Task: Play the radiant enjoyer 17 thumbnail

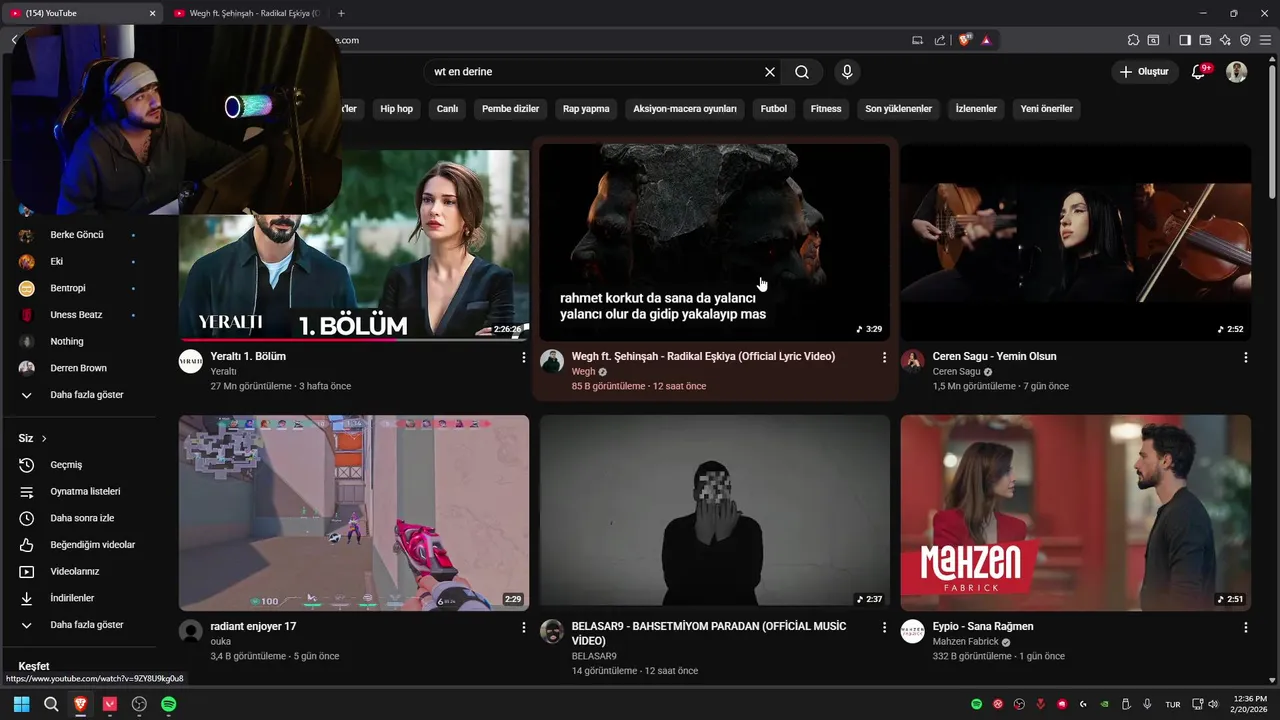Action: tap(354, 513)
